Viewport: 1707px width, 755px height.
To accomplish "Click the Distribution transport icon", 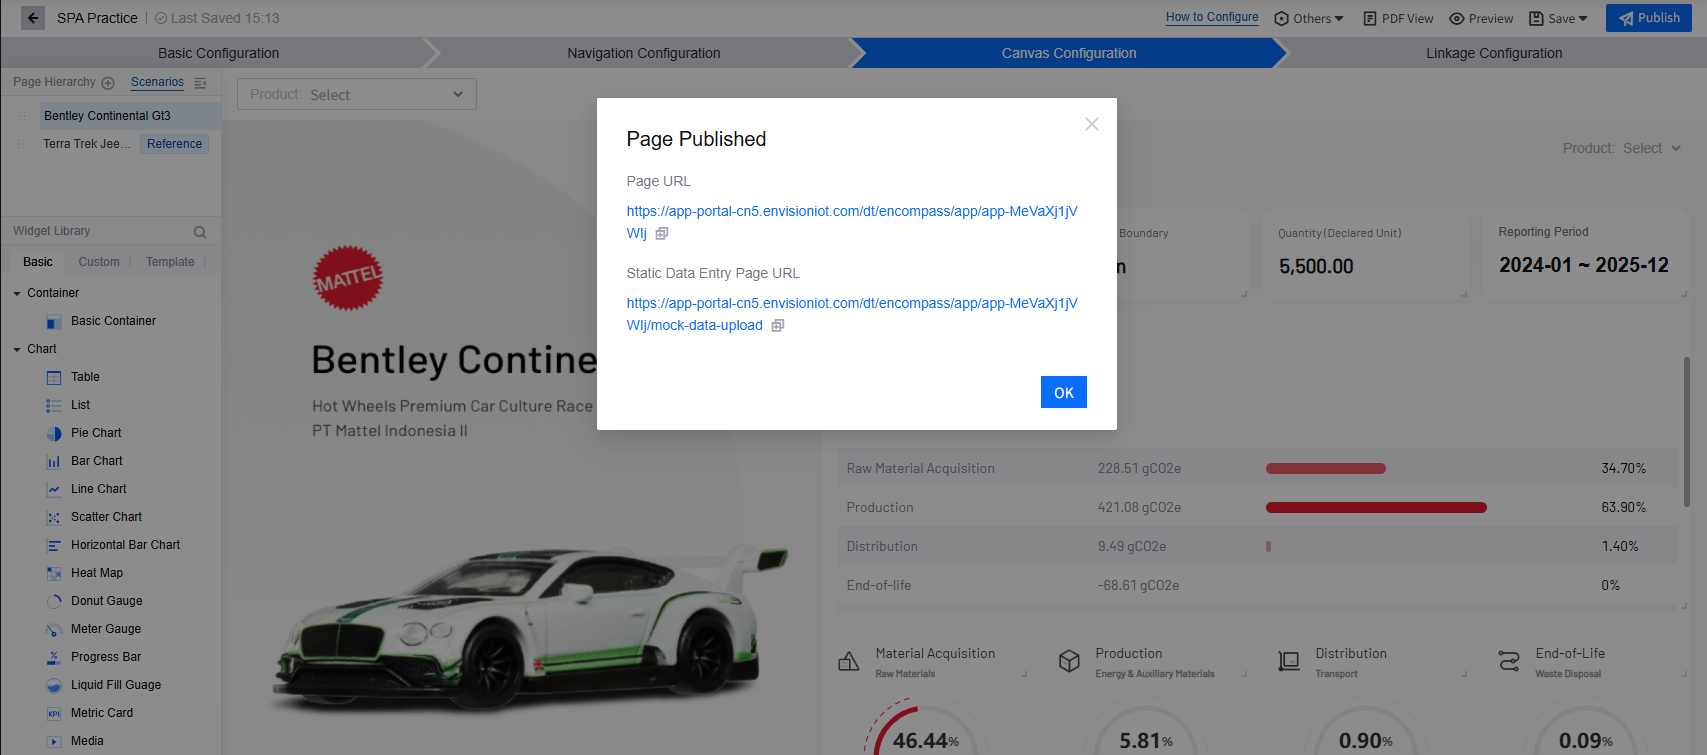I will click(x=1289, y=661).
